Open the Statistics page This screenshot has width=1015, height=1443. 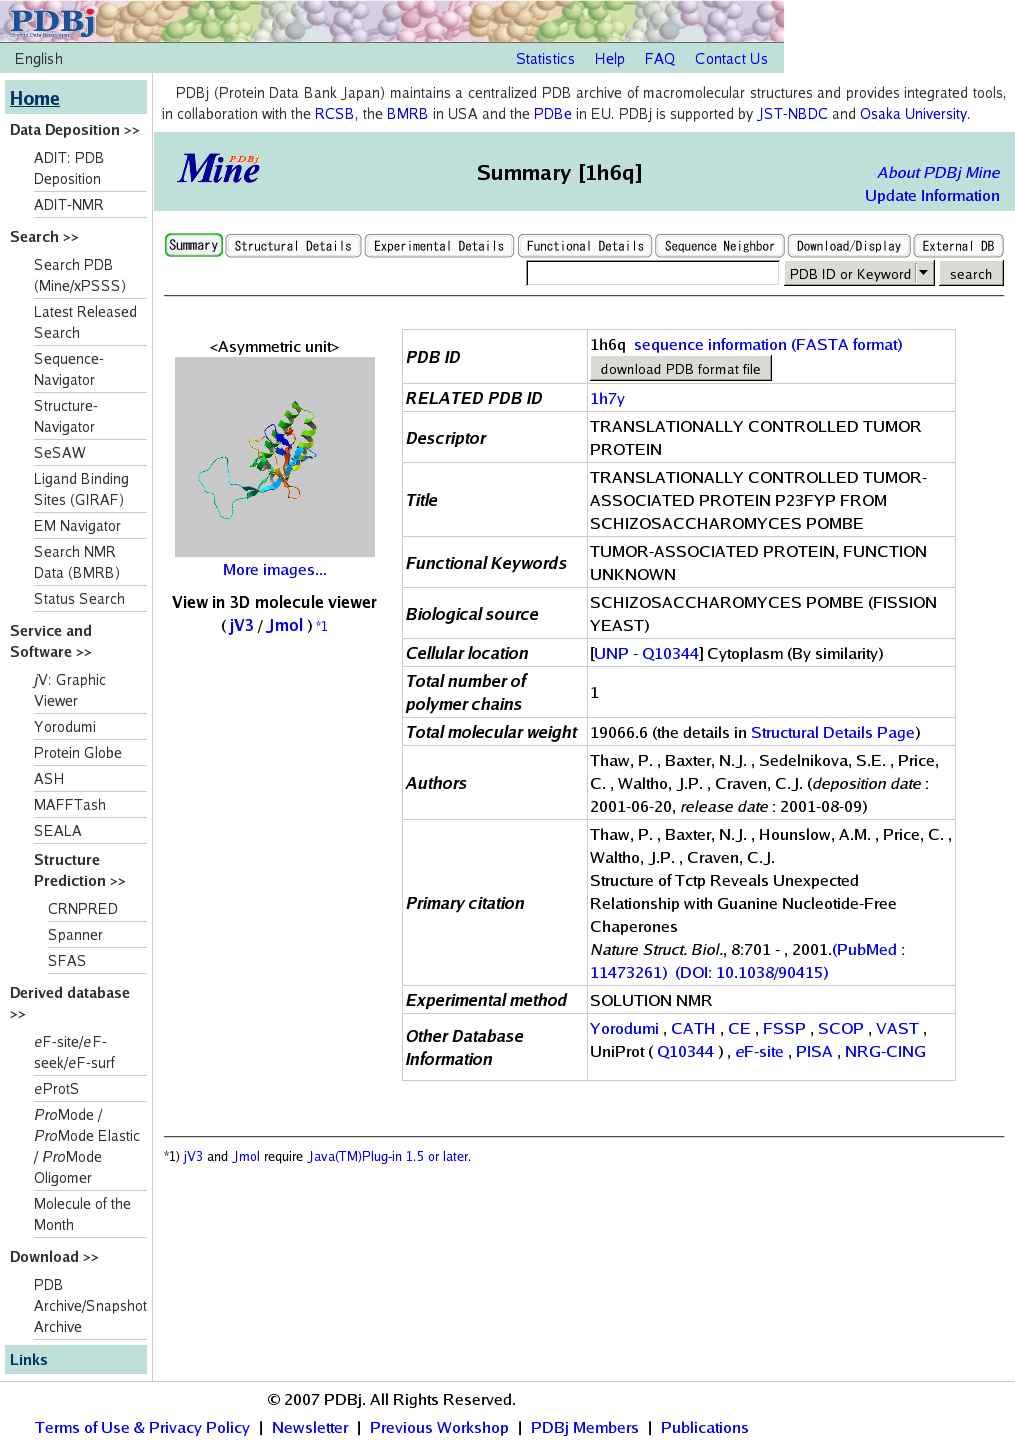tap(545, 59)
